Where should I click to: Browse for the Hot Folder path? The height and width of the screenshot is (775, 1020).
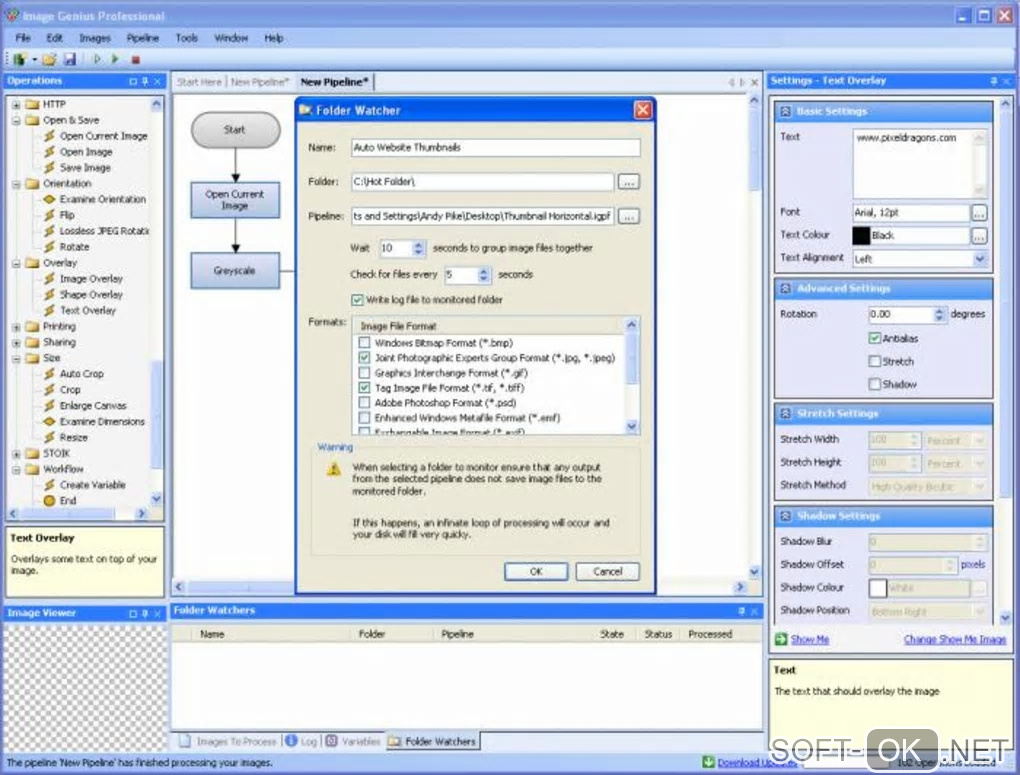click(x=628, y=182)
